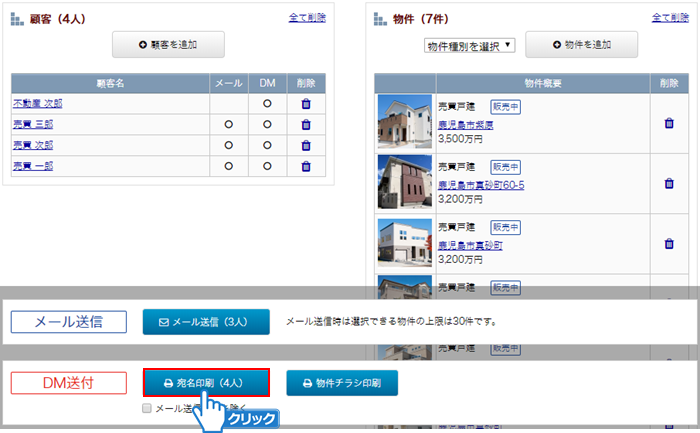700x433 pixels.
Task: Check the メール送信 exclude checkbox under DM送付
Action: [147, 409]
